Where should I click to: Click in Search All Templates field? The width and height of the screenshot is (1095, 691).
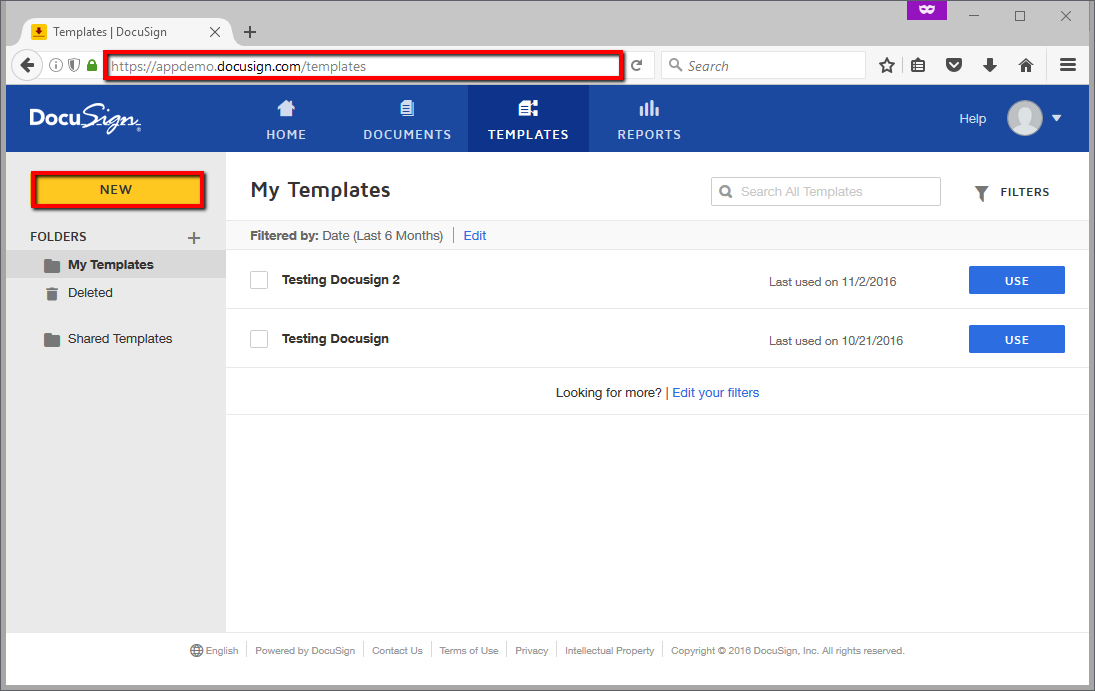click(836, 192)
